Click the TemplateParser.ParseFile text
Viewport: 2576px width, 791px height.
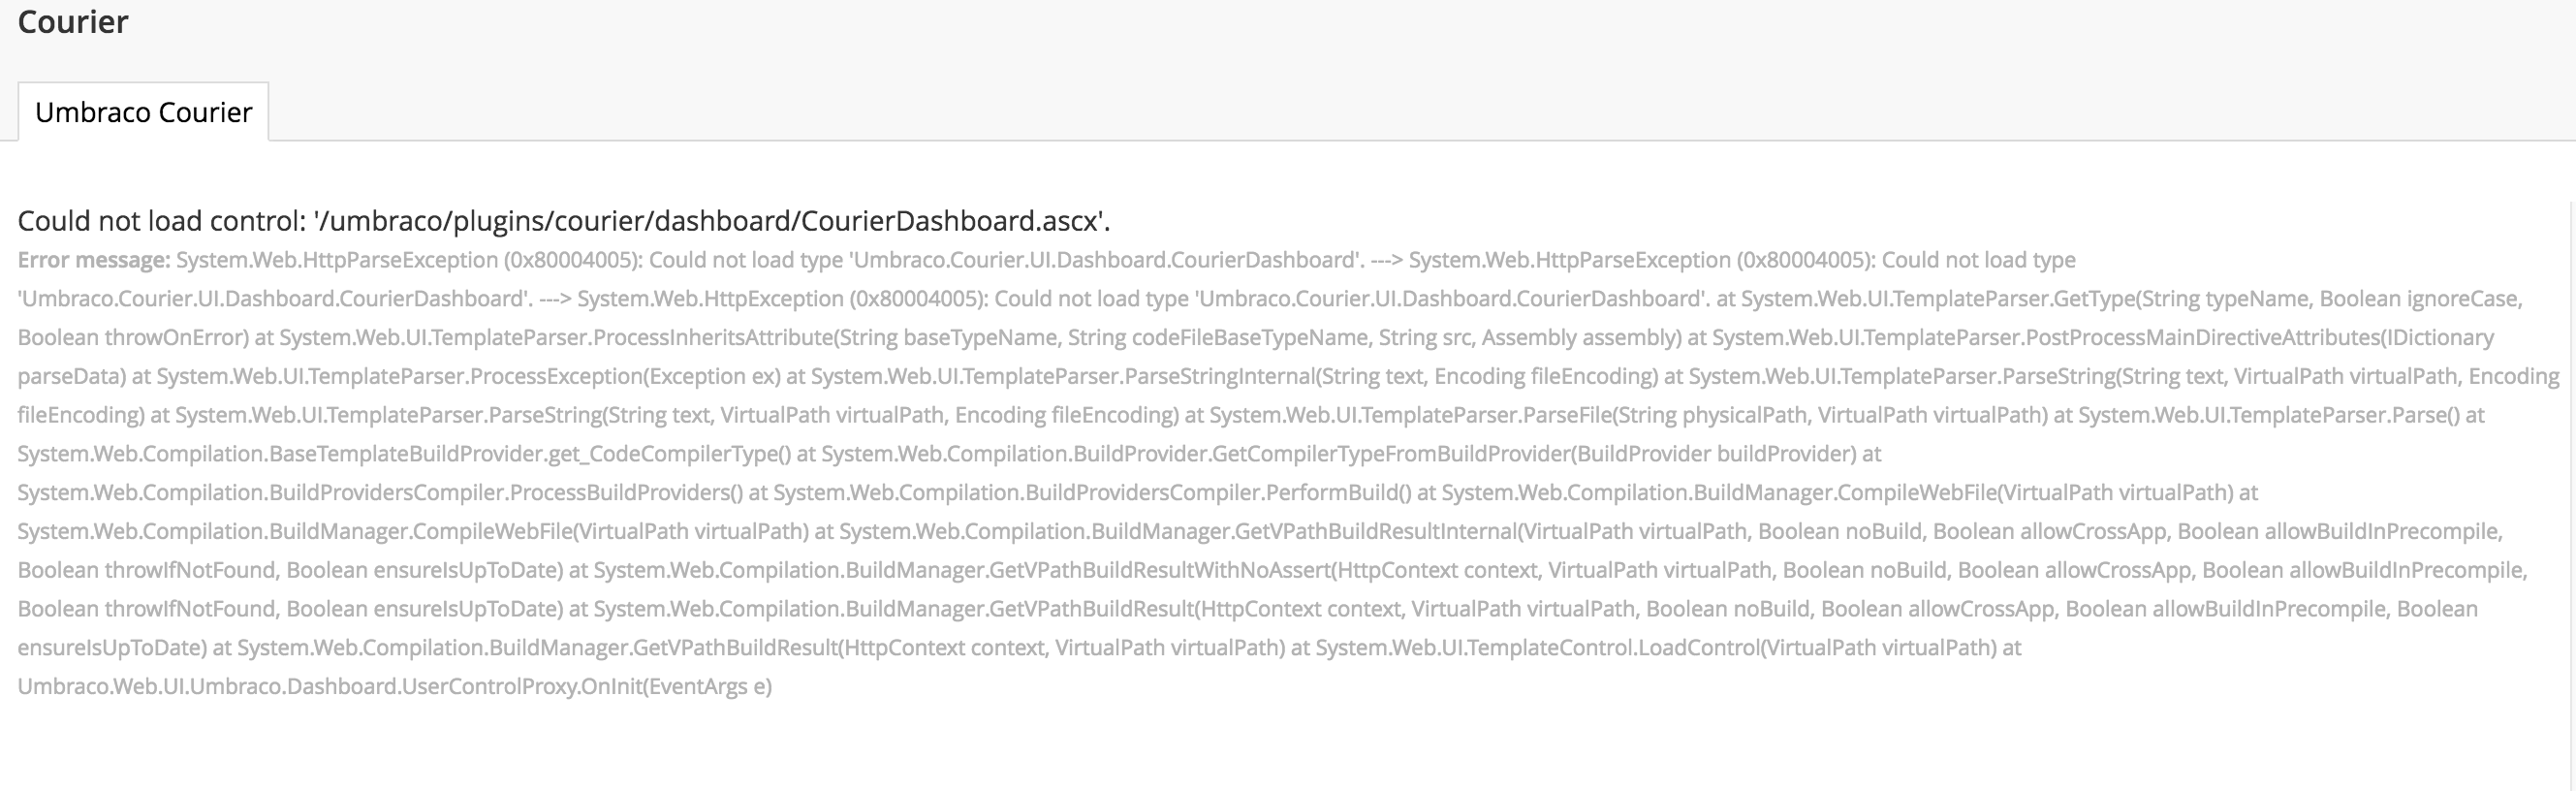(x=1407, y=415)
